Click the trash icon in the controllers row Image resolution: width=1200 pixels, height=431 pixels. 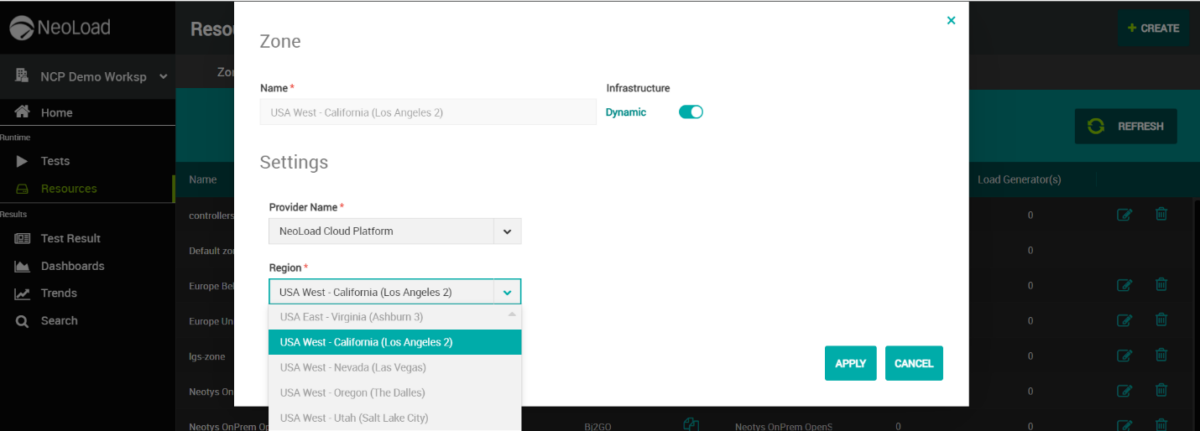1161,214
